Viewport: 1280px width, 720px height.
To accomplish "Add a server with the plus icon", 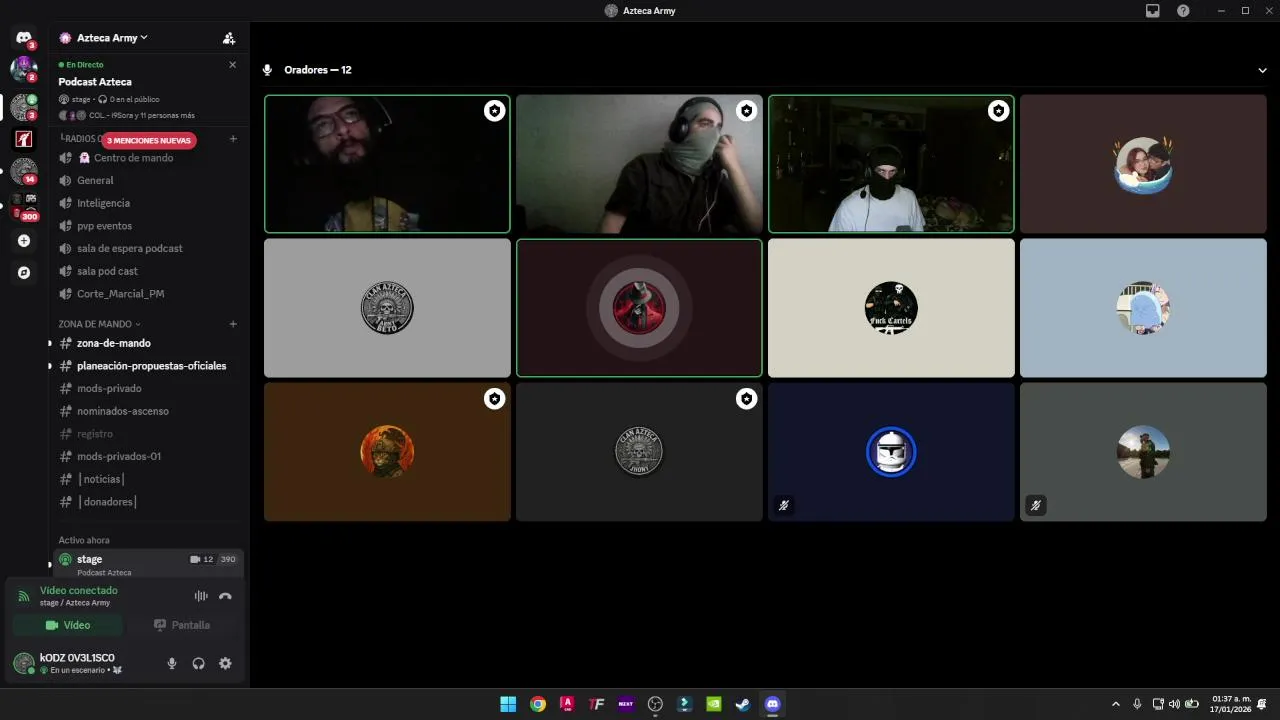I will (24, 241).
